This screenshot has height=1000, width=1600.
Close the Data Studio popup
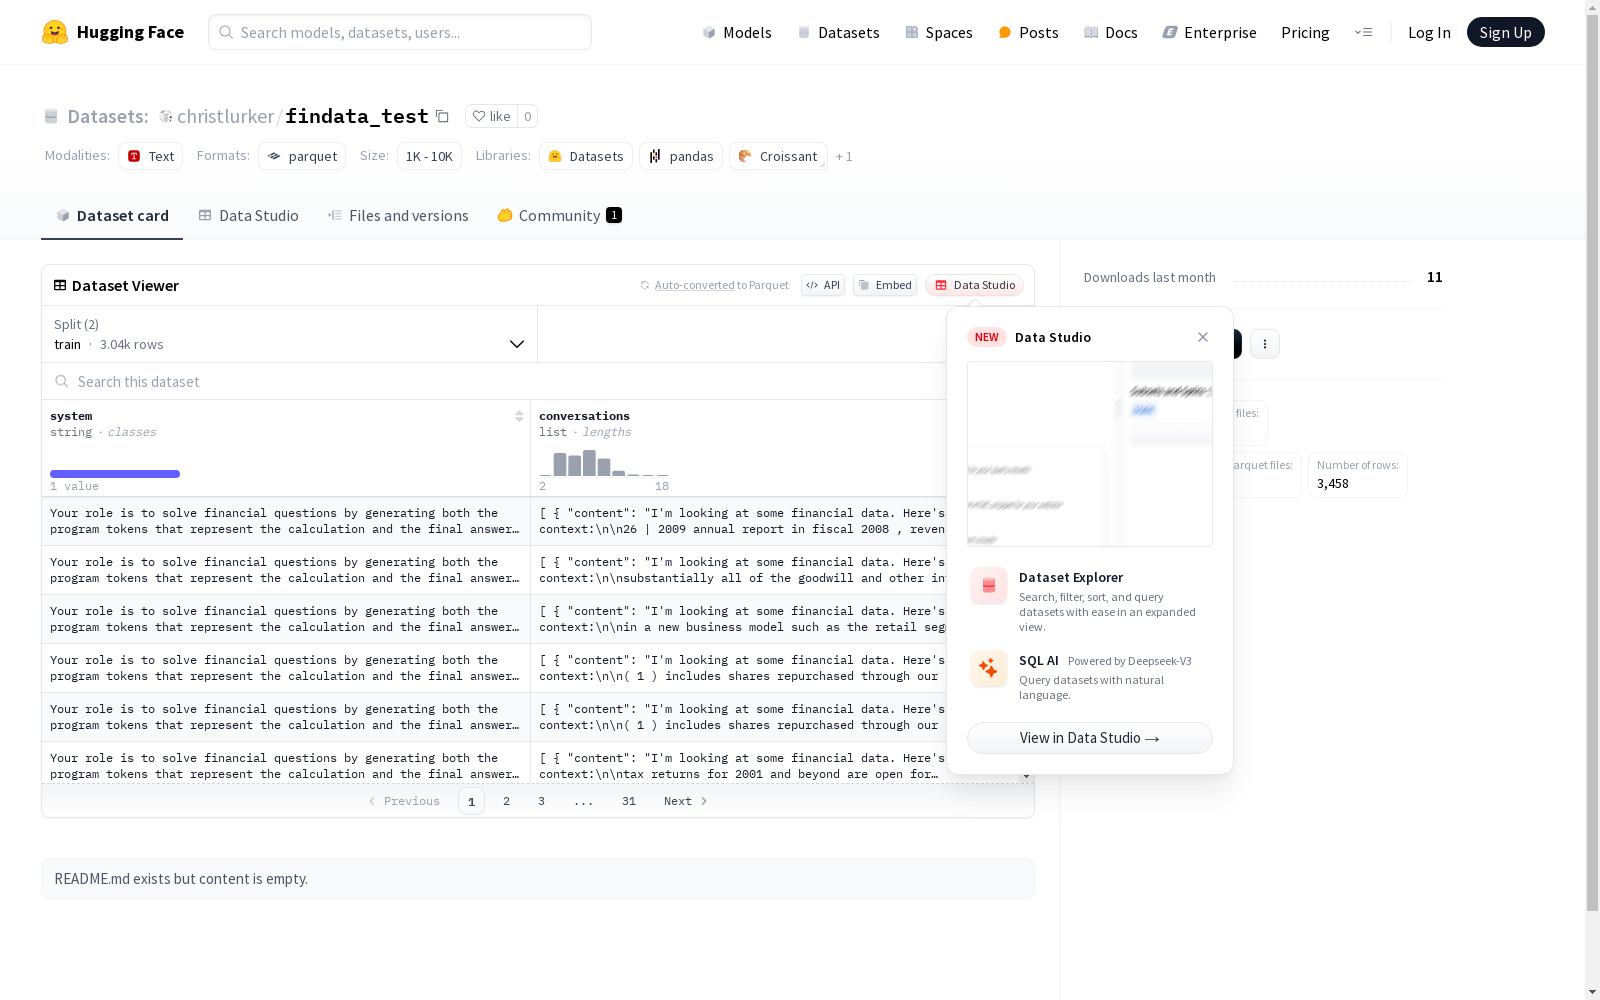pos(1203,337)
